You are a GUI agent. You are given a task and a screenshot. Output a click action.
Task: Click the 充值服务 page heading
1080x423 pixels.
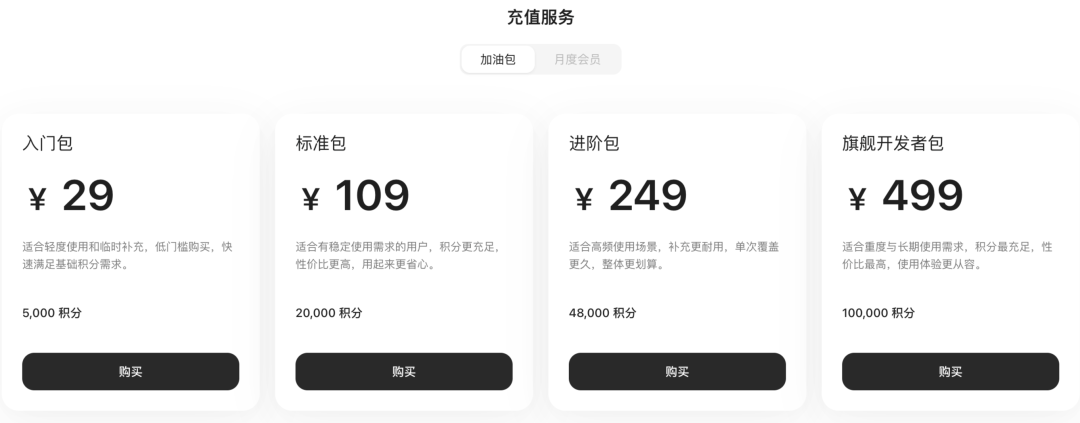coord(540,17)
